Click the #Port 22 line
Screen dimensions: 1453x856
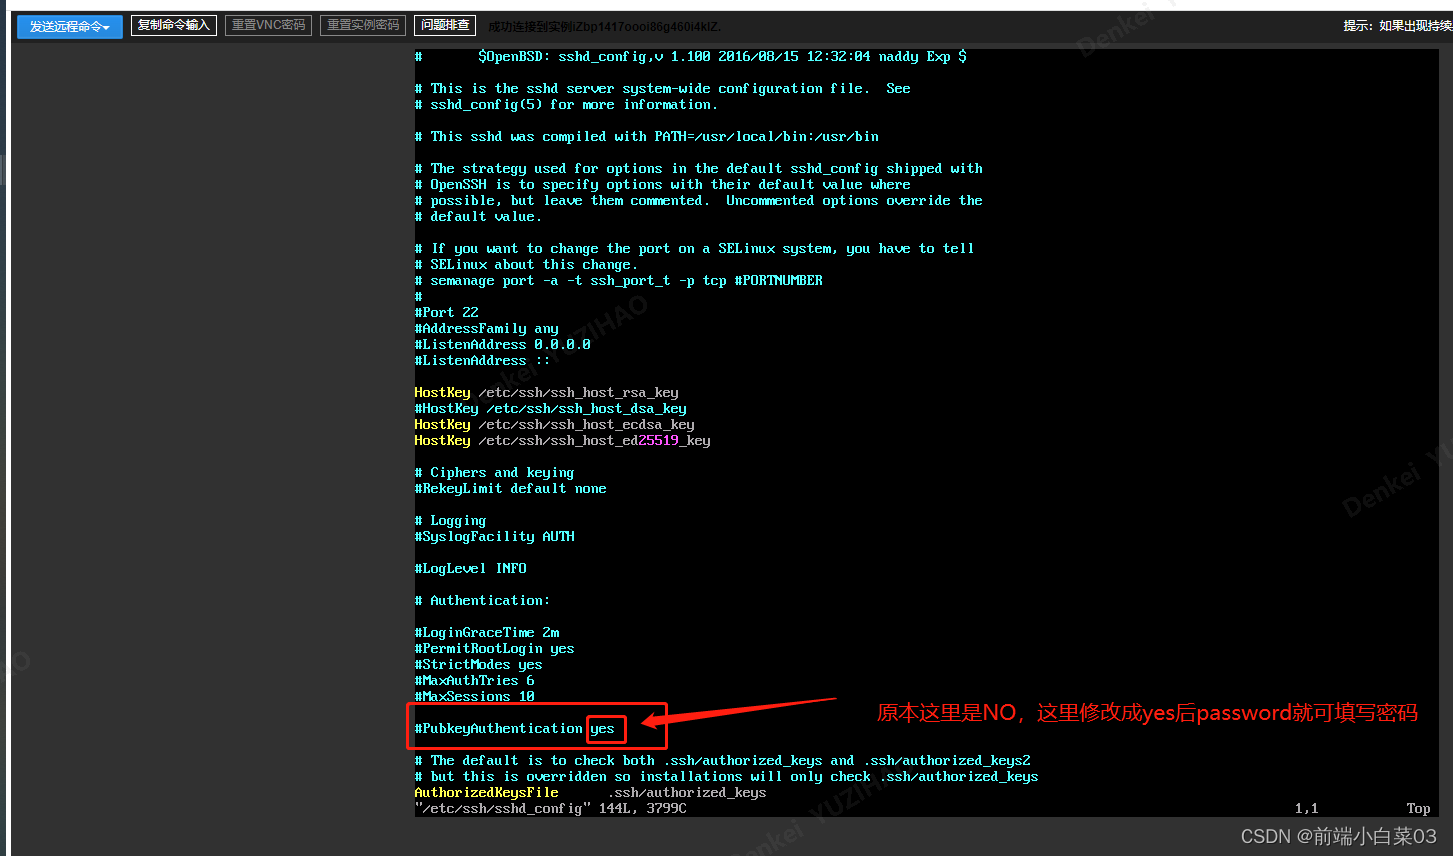447,312
